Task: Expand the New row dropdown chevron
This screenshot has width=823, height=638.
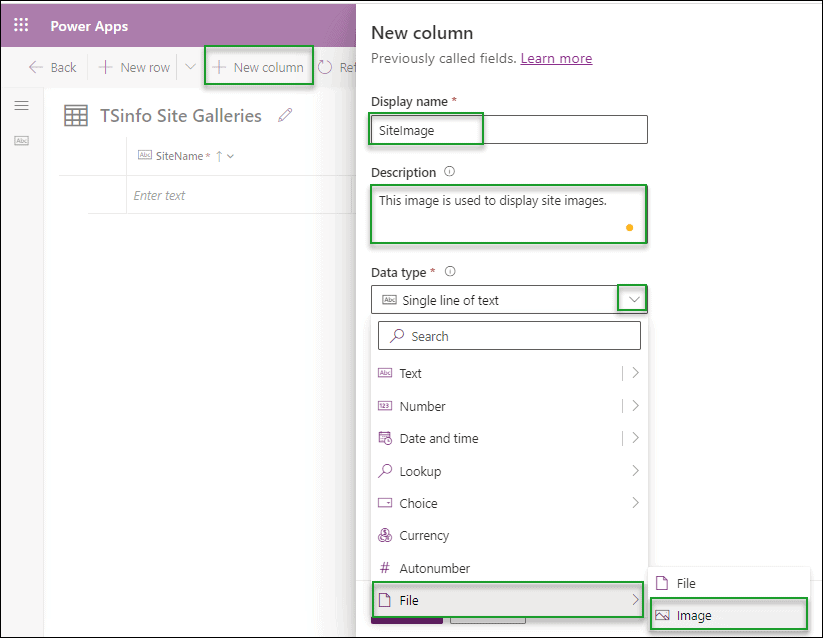Action: (190, 67)
